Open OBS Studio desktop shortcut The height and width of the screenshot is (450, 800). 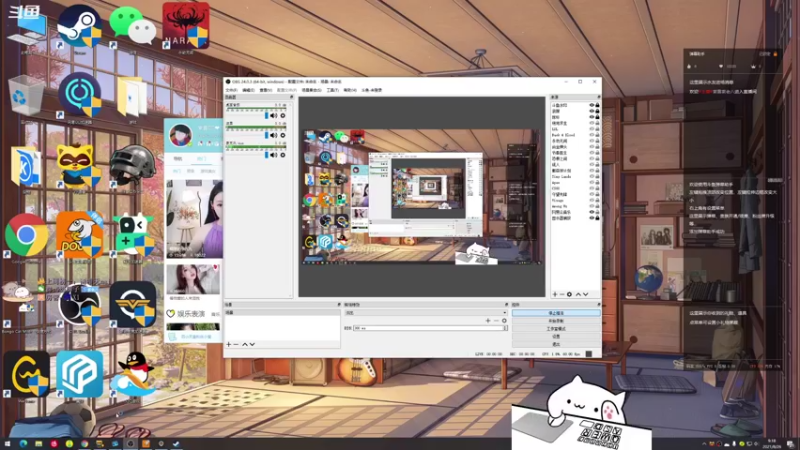(x=80, y=305)
